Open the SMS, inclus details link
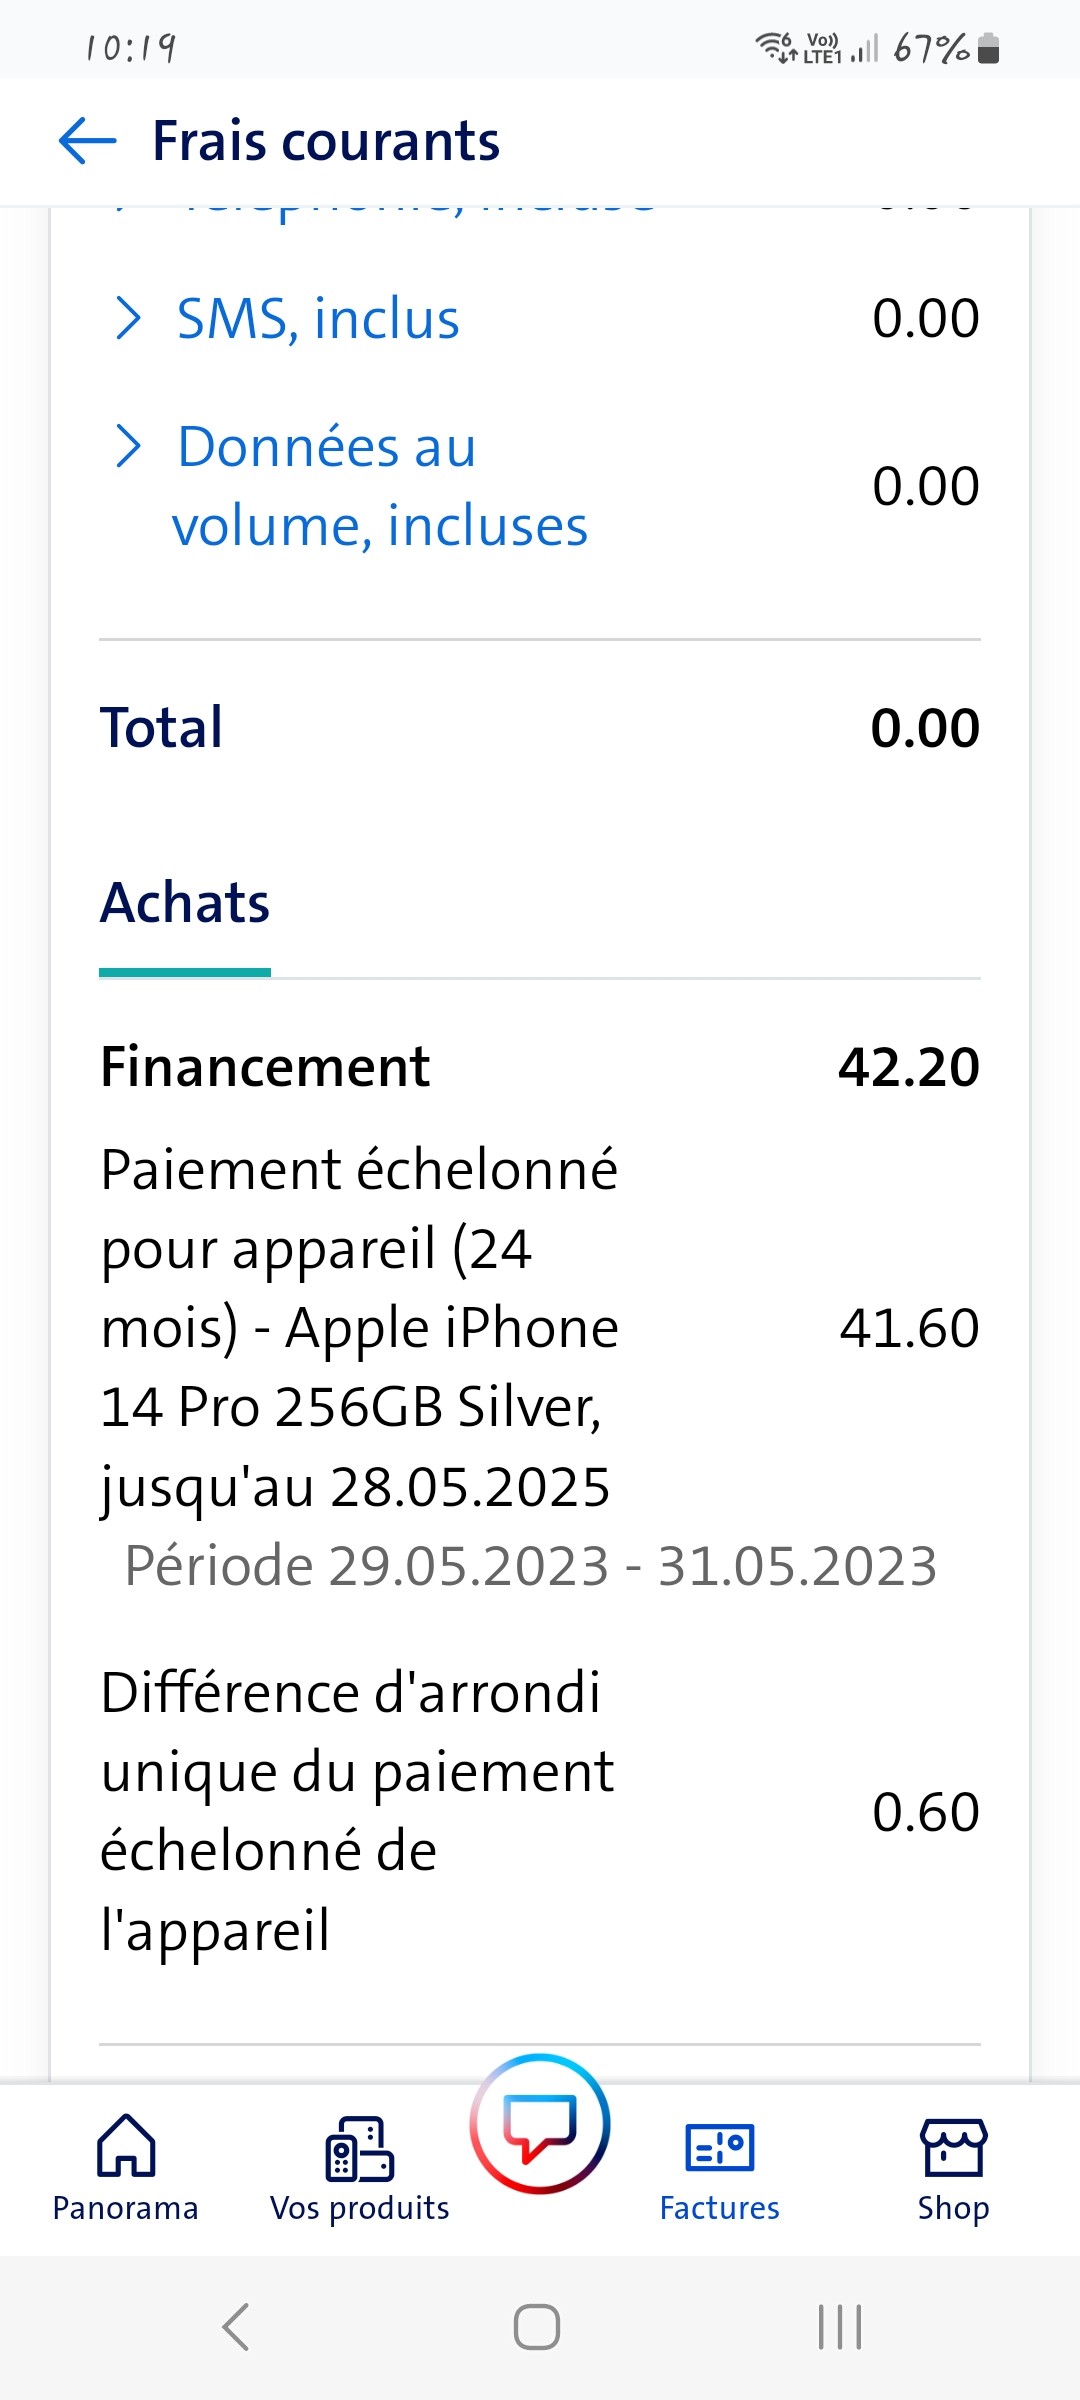Viewport: 1080px width, 2400px height. tap(318, 319)
